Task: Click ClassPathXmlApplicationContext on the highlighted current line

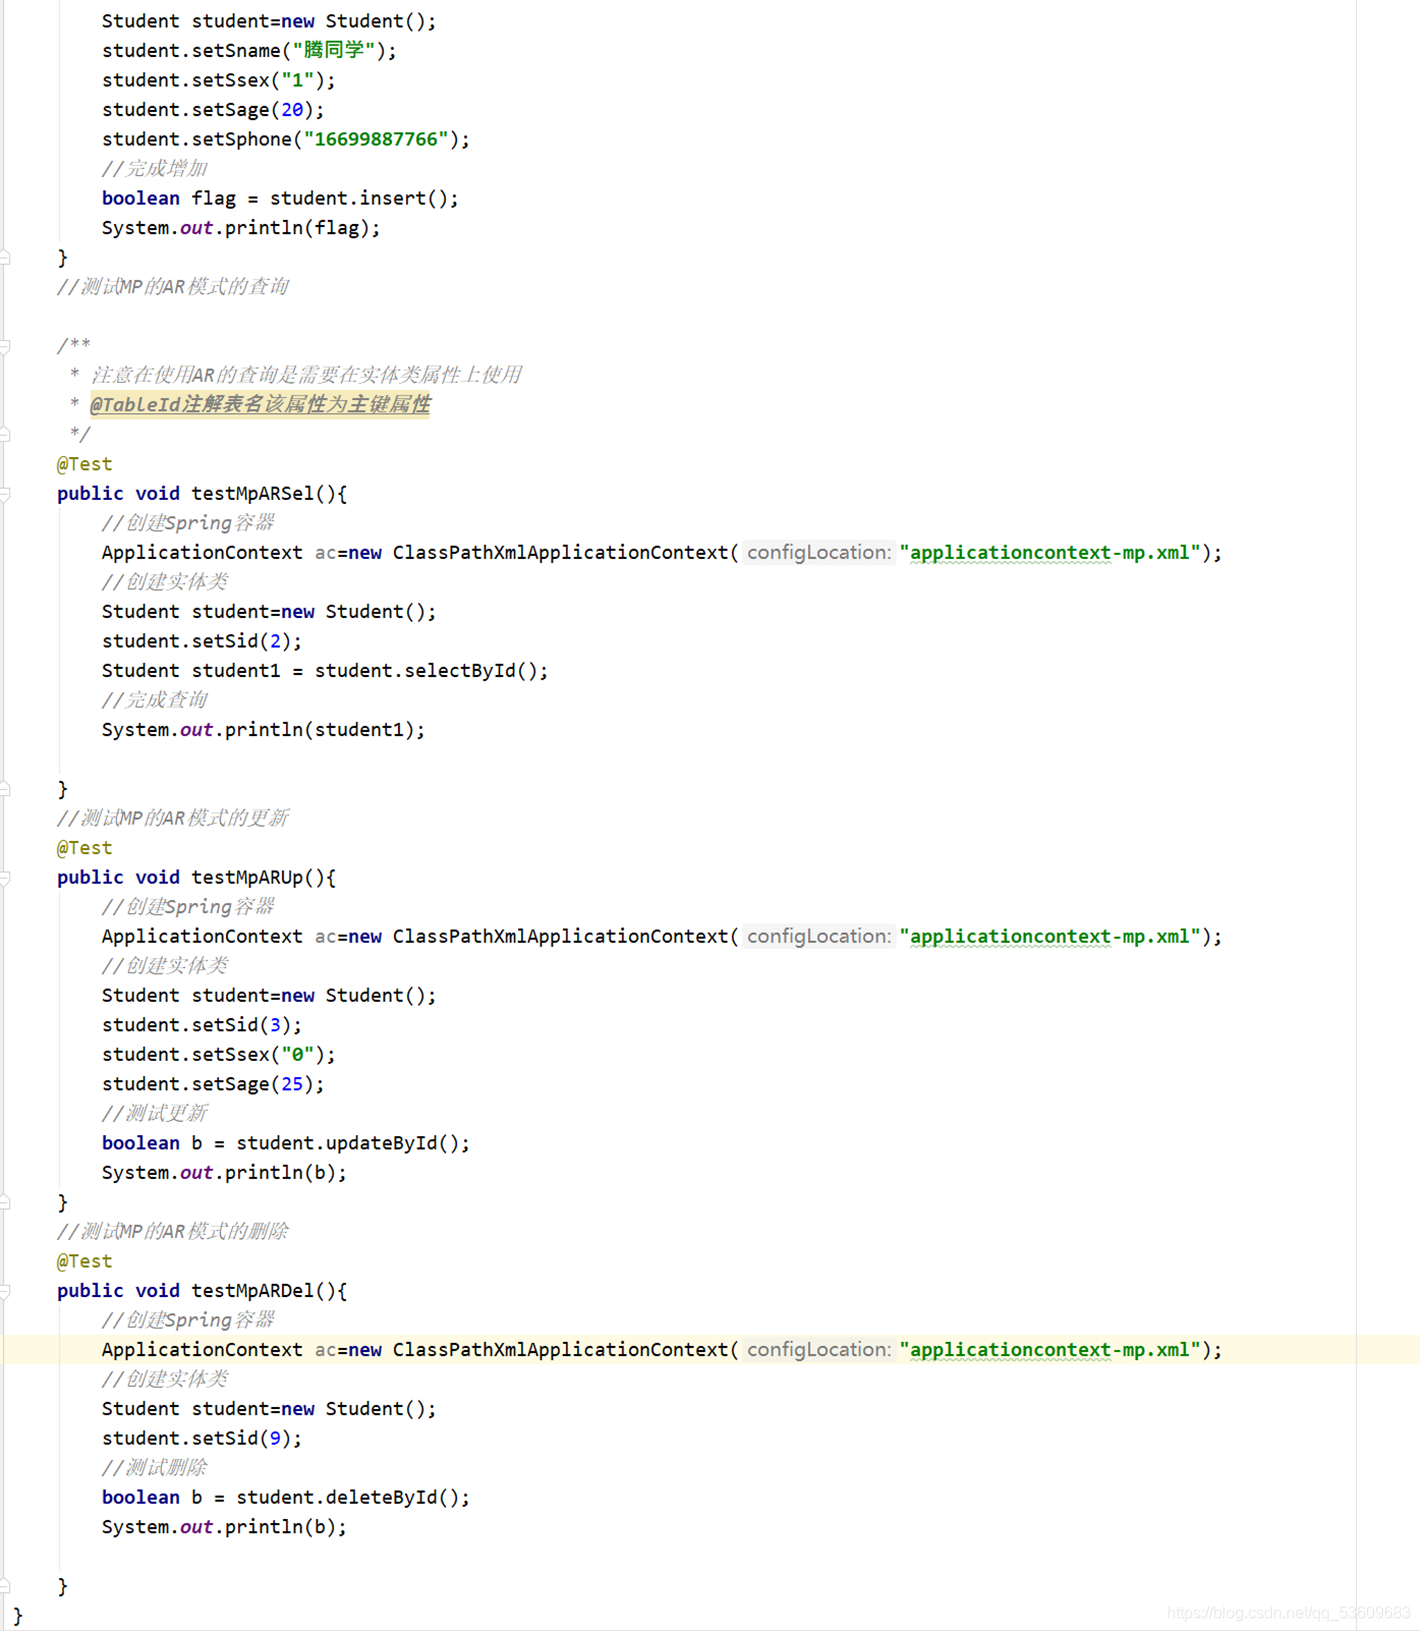Action: point(560,1349)
